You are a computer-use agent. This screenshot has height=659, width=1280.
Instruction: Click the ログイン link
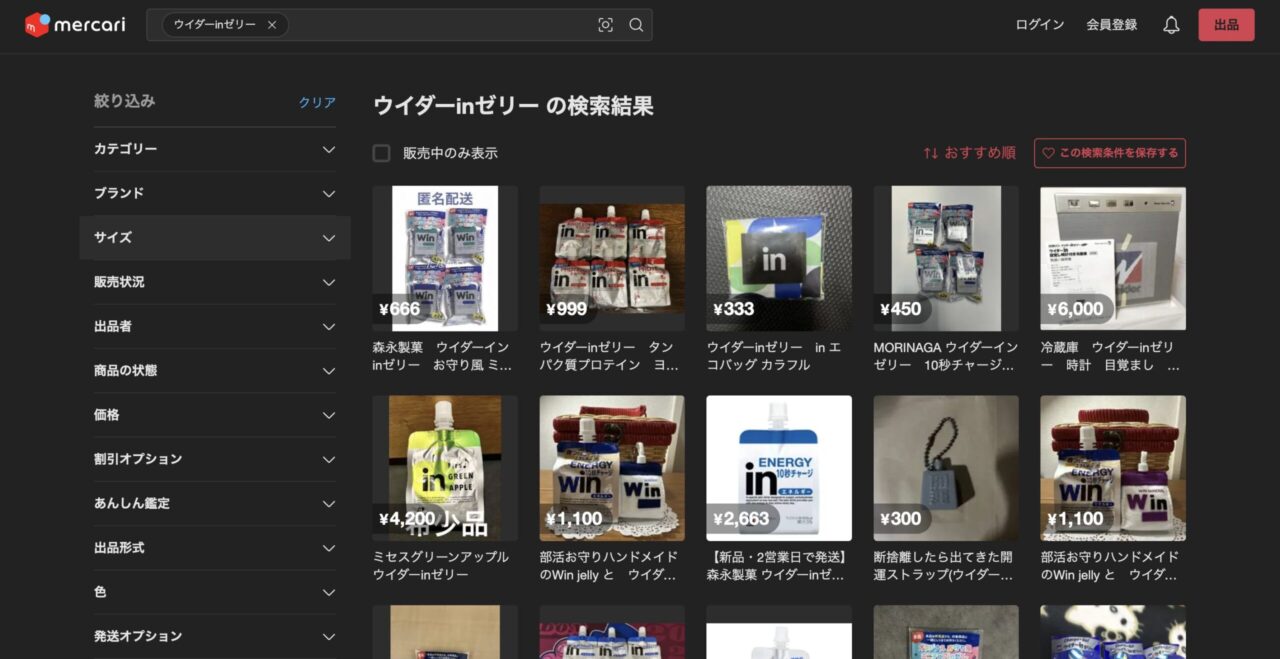pos(1040,25)
